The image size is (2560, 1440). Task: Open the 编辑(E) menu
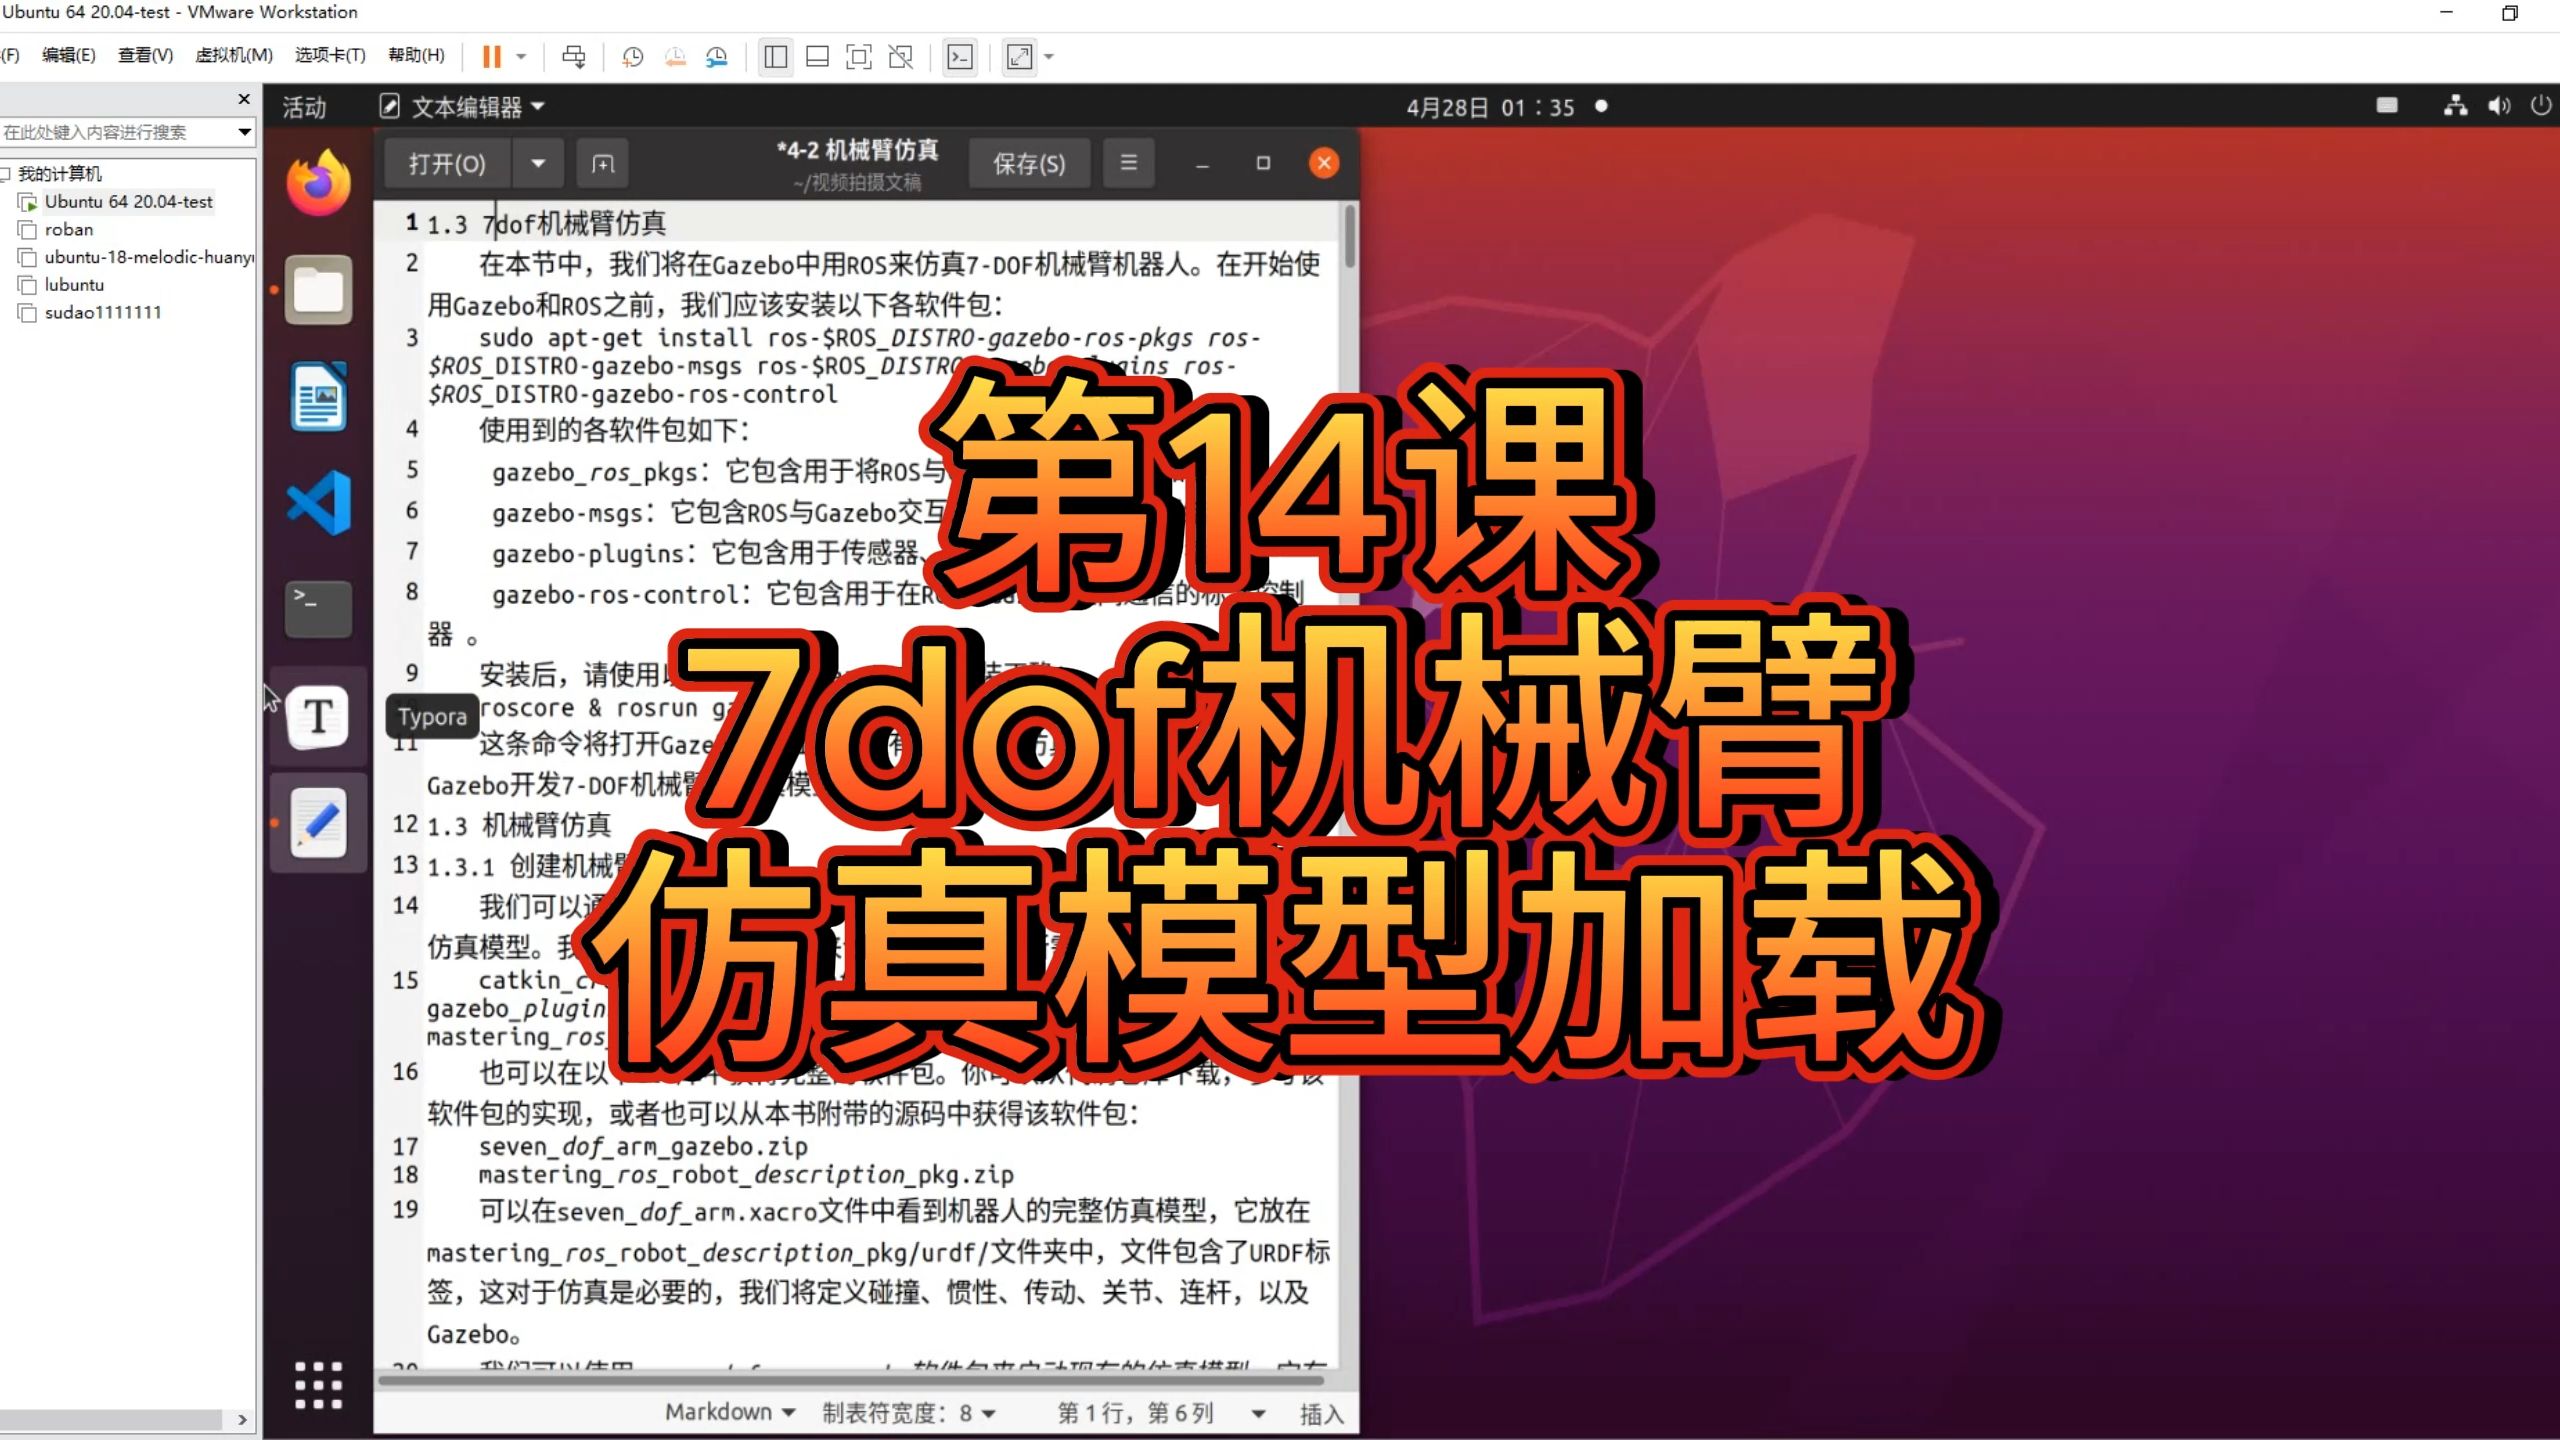pyautogui.click(x=68, y=55)
